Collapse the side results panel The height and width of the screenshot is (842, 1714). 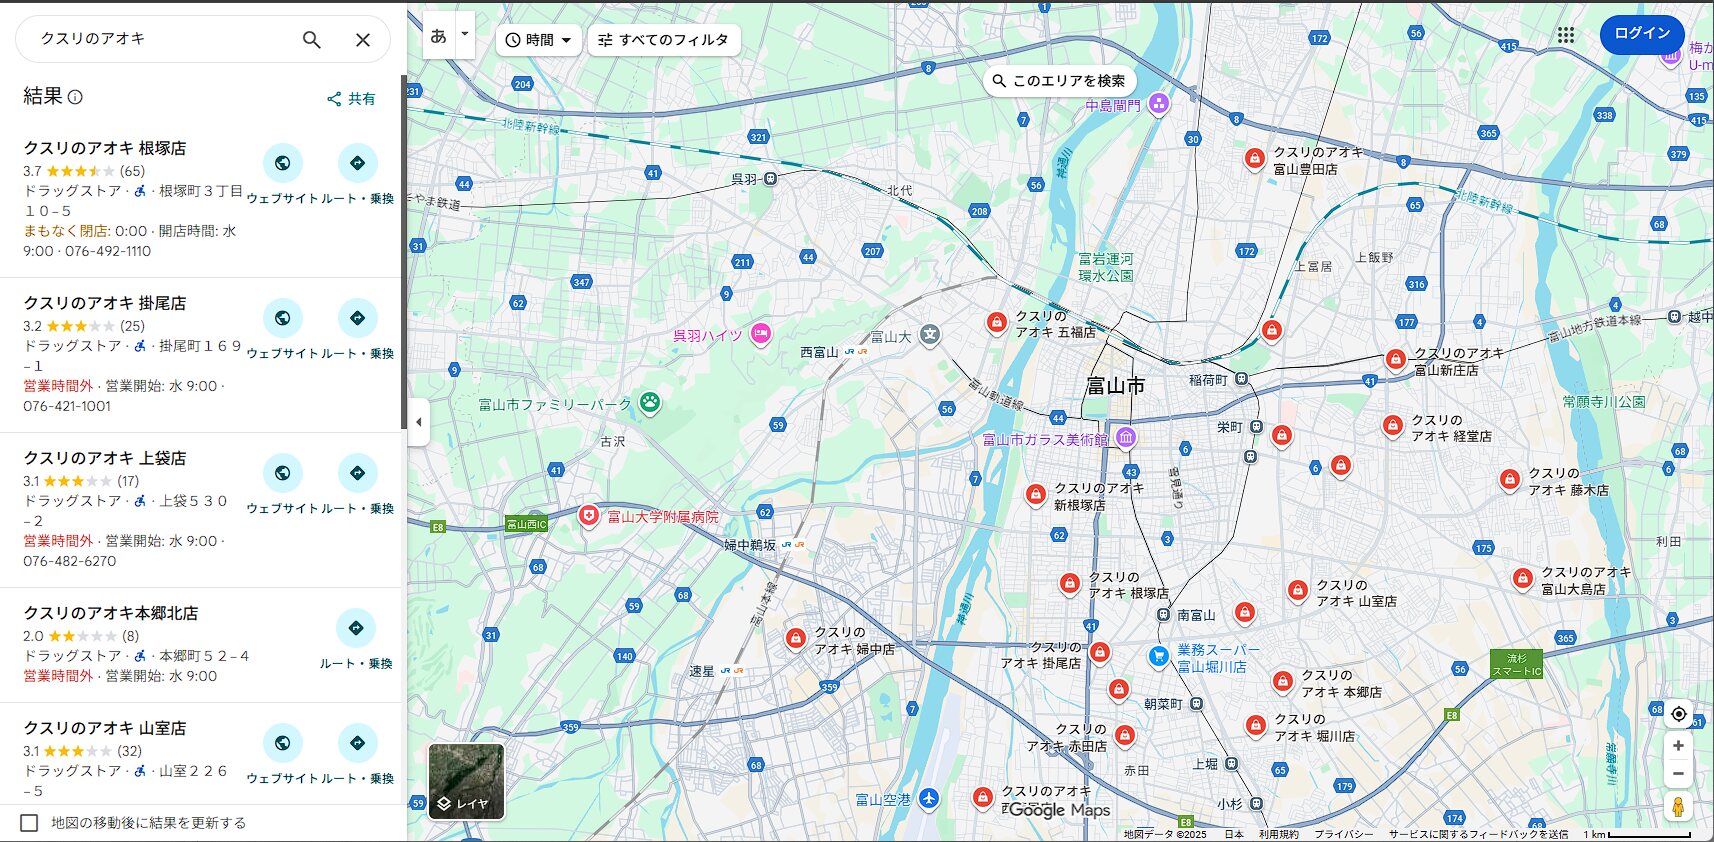(x=418, y=422)
